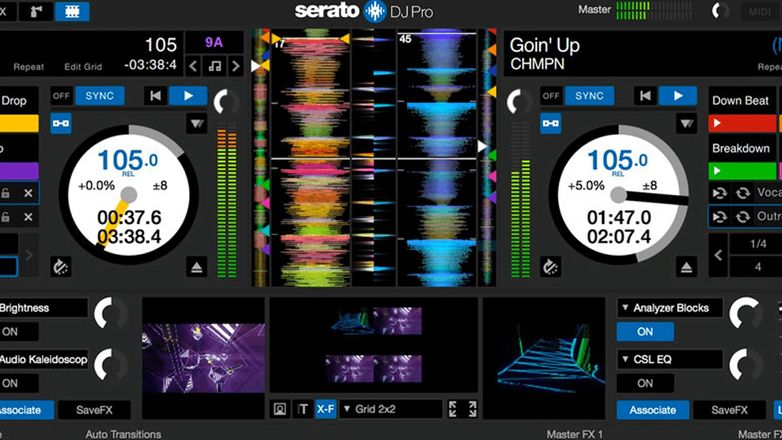Image resolution: width=782 pixels, height=440 pixels.
Task: Toggle the X-F crossfader link button
Action: coord(325,409)
